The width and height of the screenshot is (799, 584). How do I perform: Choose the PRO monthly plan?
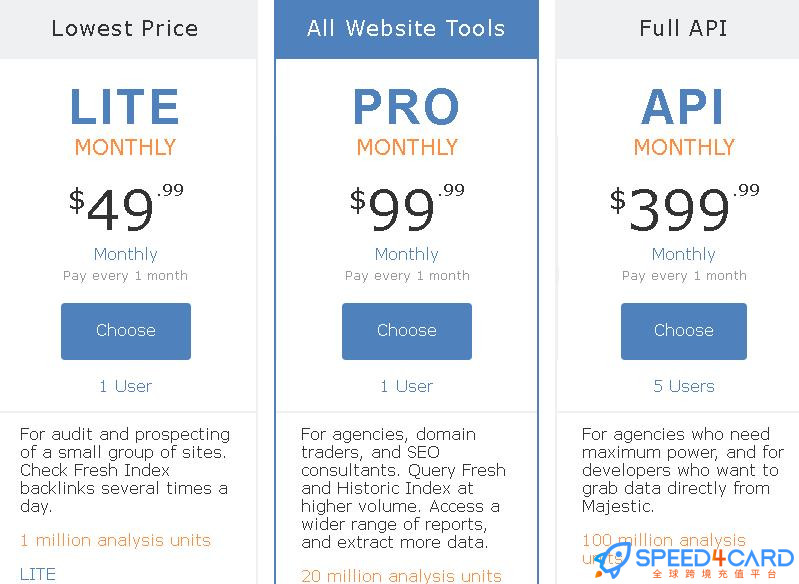[x=407, y=331]
